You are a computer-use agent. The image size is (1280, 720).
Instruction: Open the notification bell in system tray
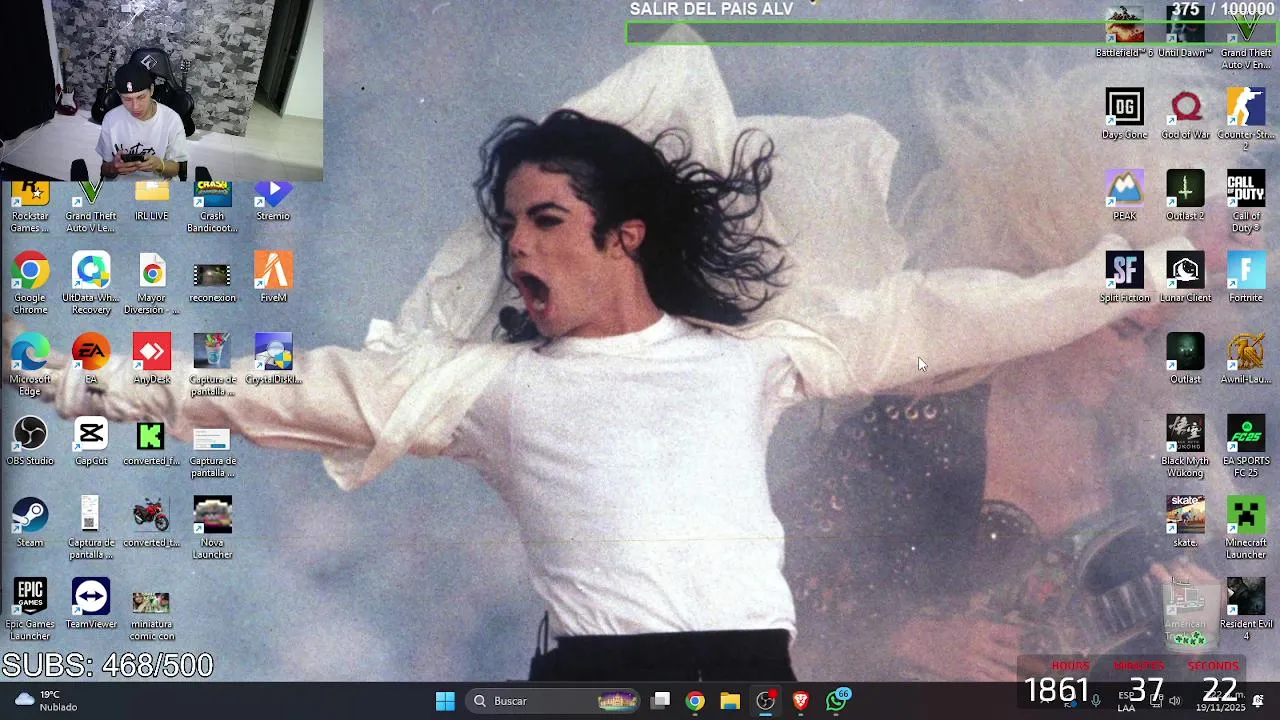click(1258, 700)
